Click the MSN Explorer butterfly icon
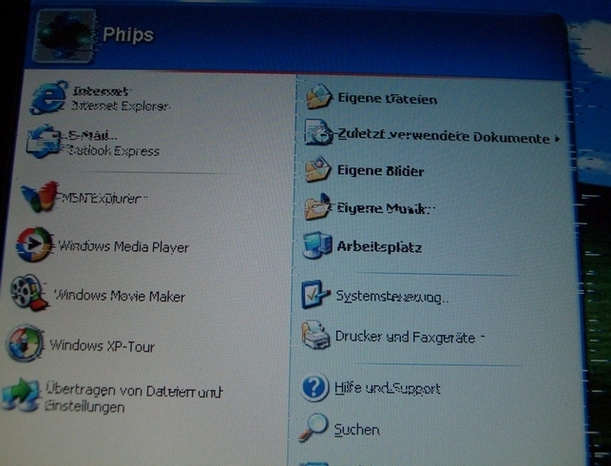This screenshot has height=466, width=611. pos(39,196)
